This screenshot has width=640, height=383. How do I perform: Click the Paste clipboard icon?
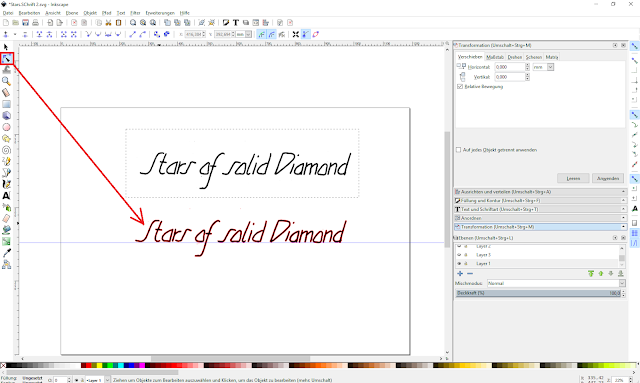click(x=118, y=22)
